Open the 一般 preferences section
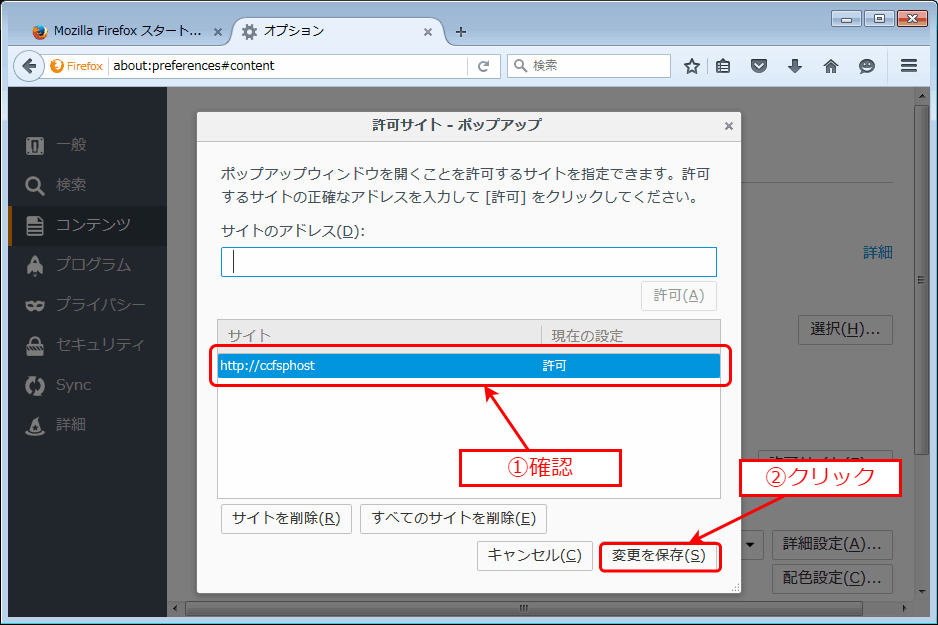The height and width of the screenshot is (625, 938). pos(88,145)
